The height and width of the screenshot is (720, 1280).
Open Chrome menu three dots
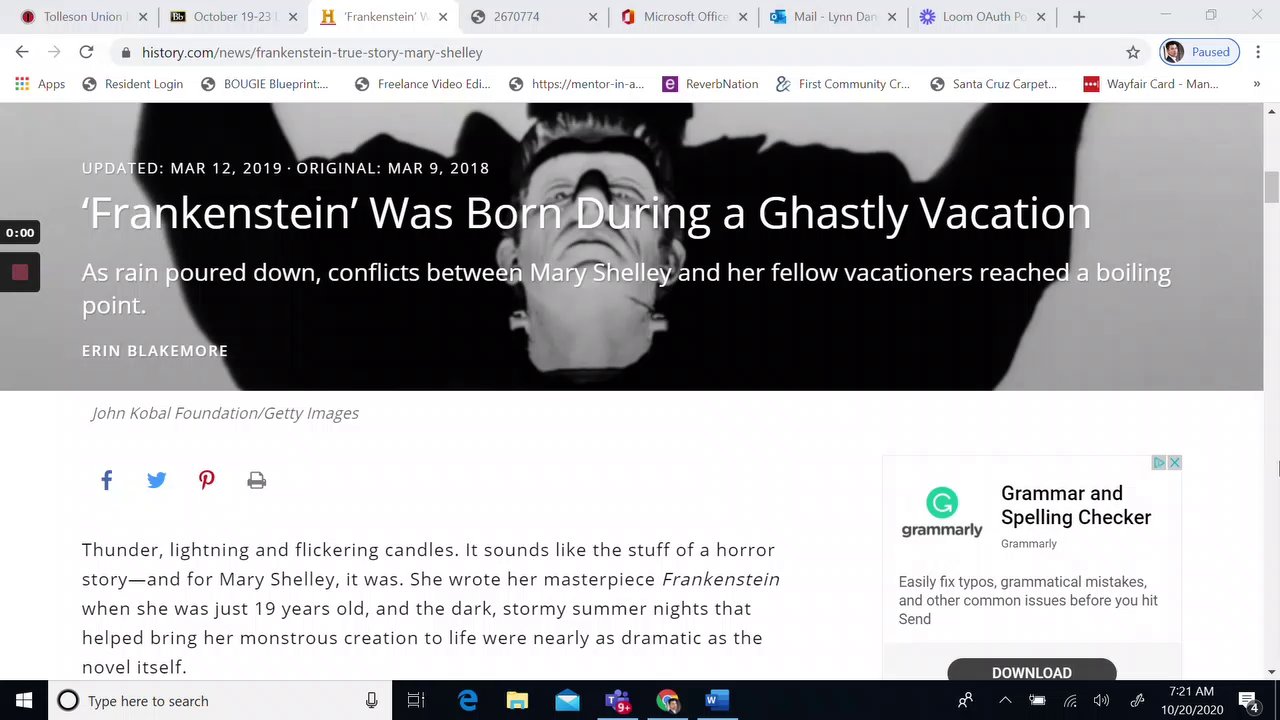1257,52
